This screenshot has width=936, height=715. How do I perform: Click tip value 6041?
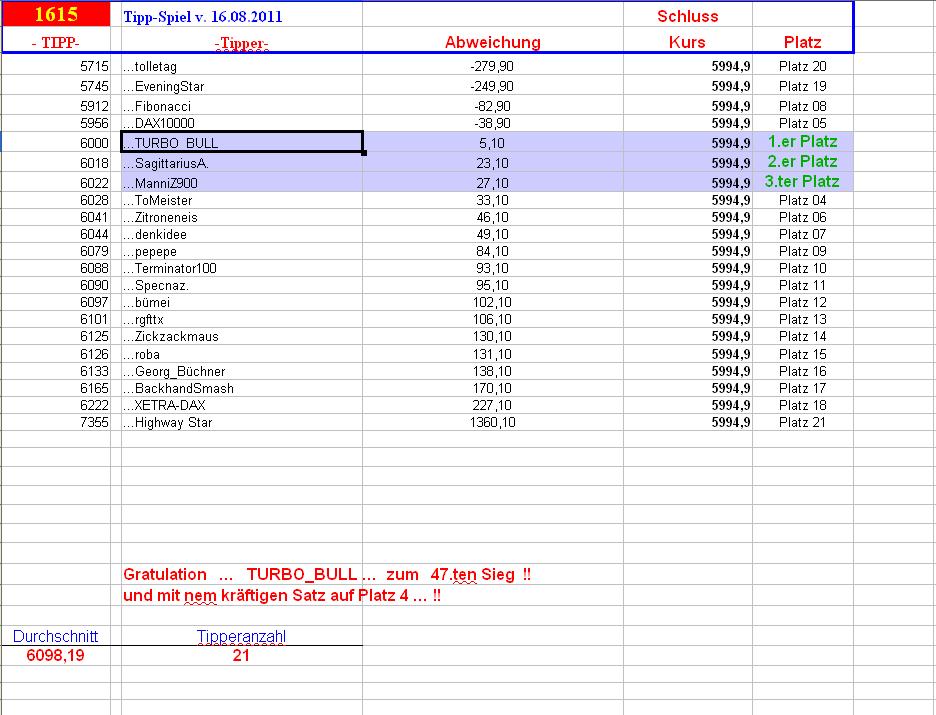coord(94,218)
